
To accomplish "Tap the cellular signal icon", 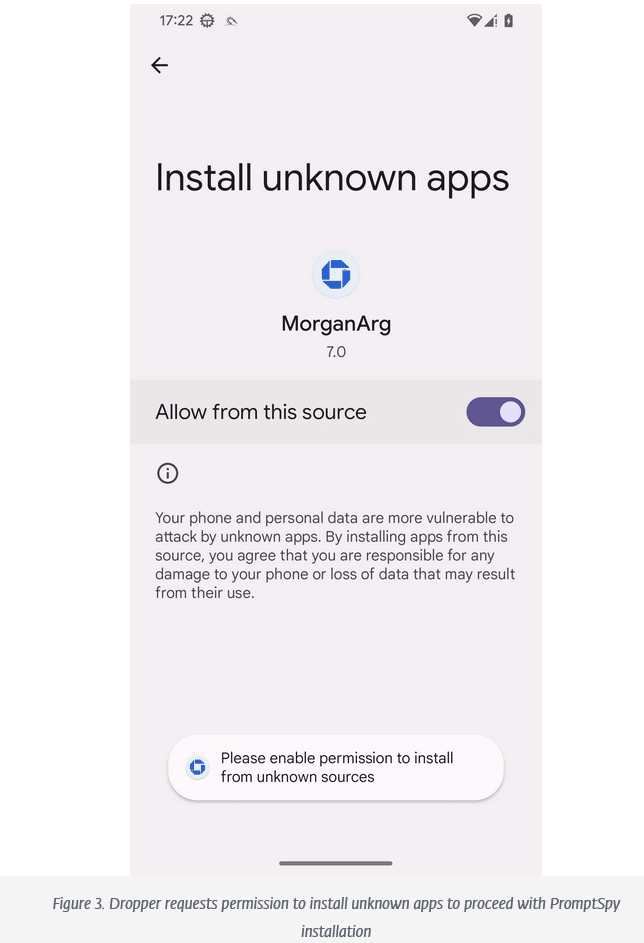I will tap(491, 21).
